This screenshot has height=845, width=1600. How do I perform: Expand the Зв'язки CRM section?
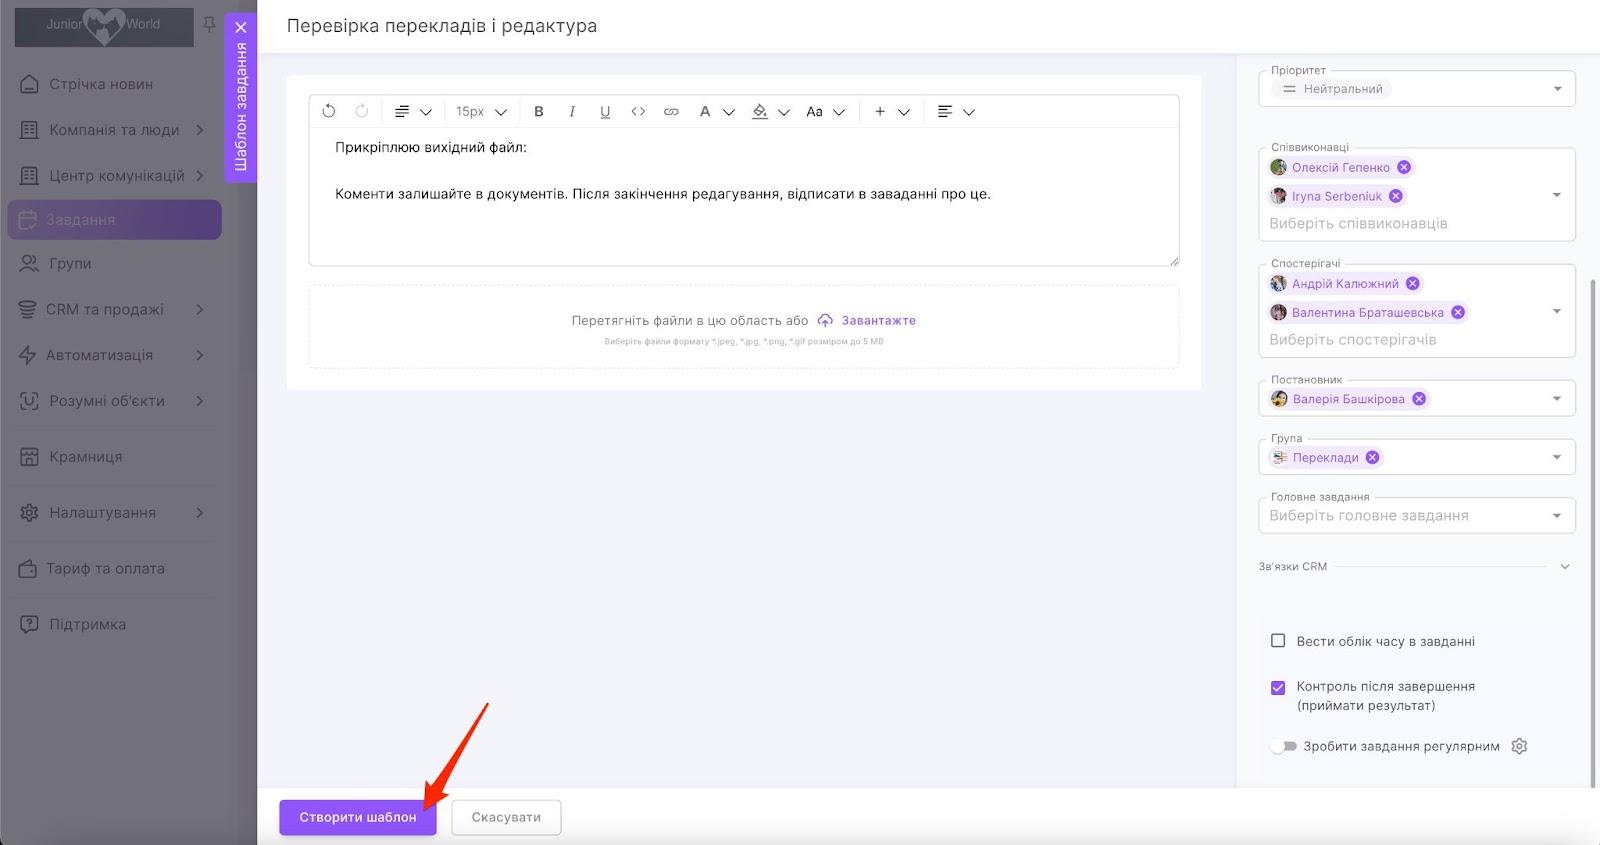(x=1565, y=567)
